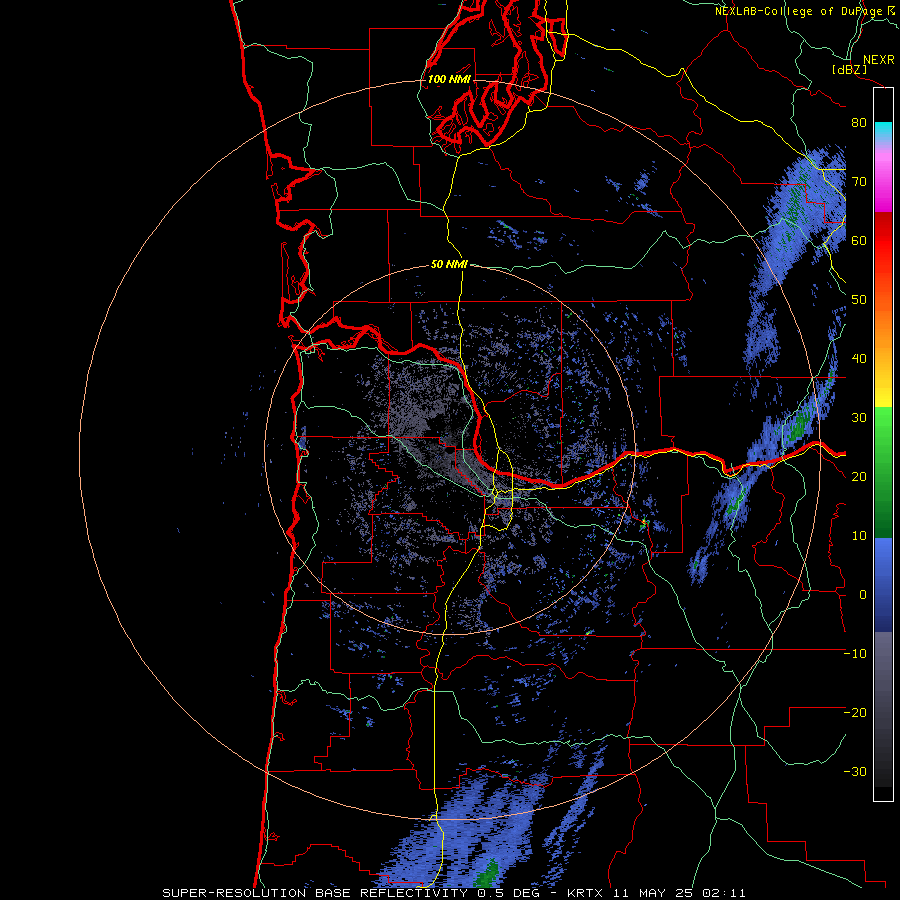The image size is (900, 900).
Task: Click the intense echo east of 50 NMI ring
Action: coord(644,522)
